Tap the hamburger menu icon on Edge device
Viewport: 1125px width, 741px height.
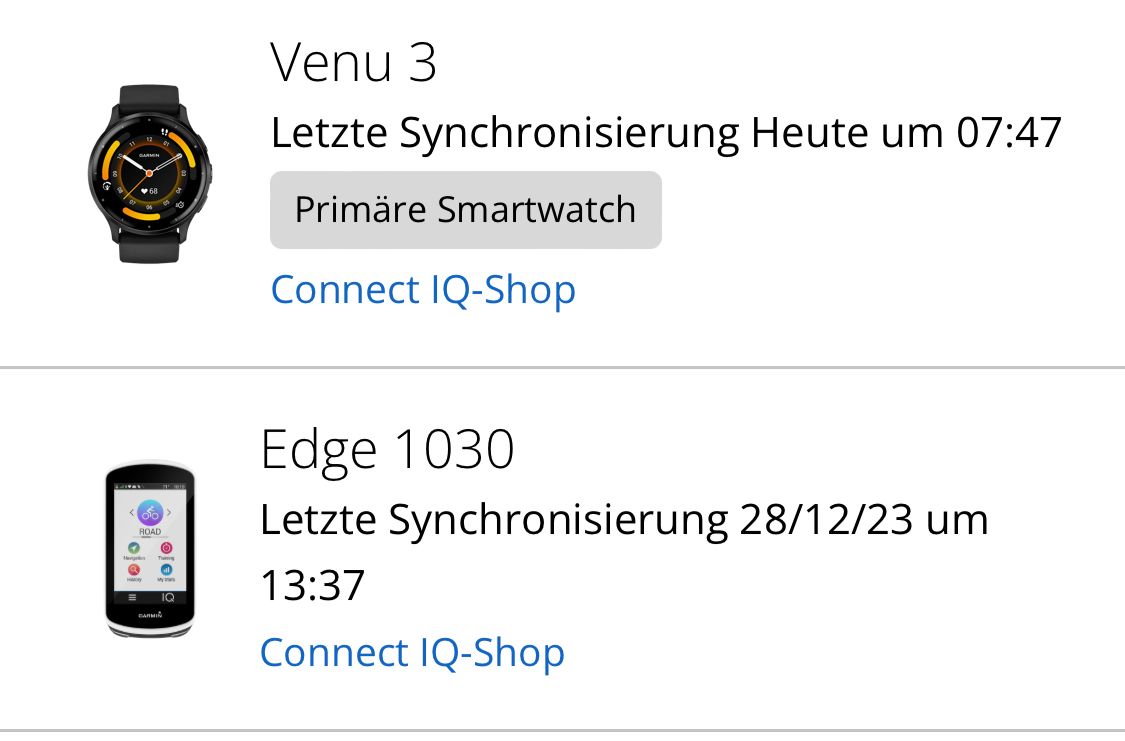[x=132, y=597]
